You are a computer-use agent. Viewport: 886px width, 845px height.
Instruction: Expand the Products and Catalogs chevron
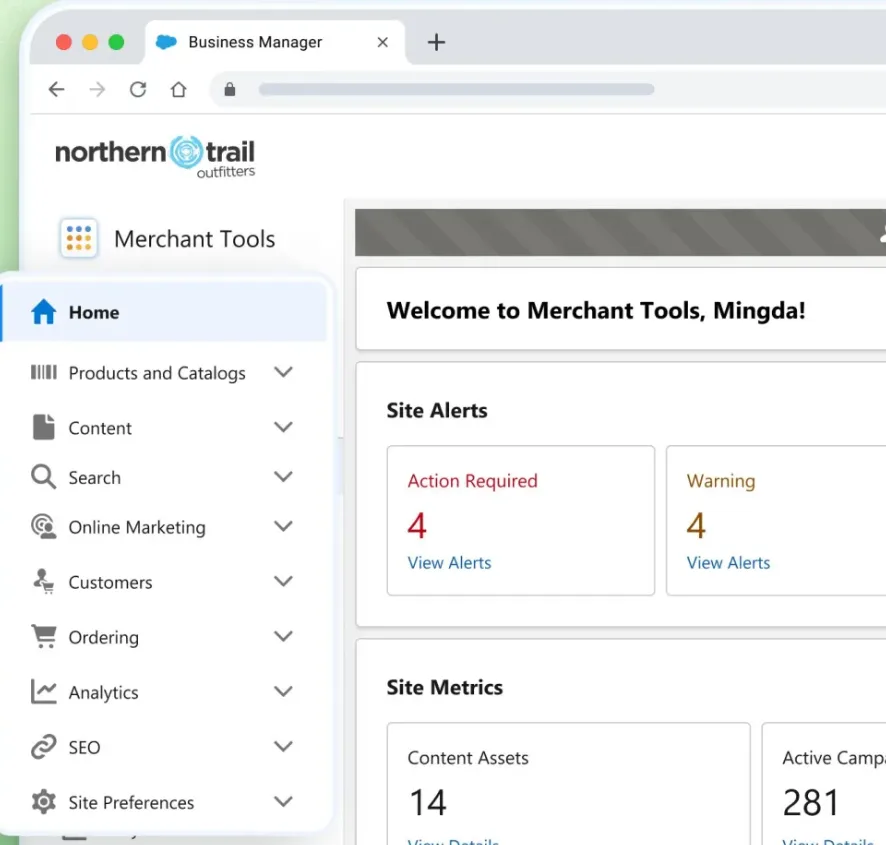pyautogui.click(x=284, y=372)
